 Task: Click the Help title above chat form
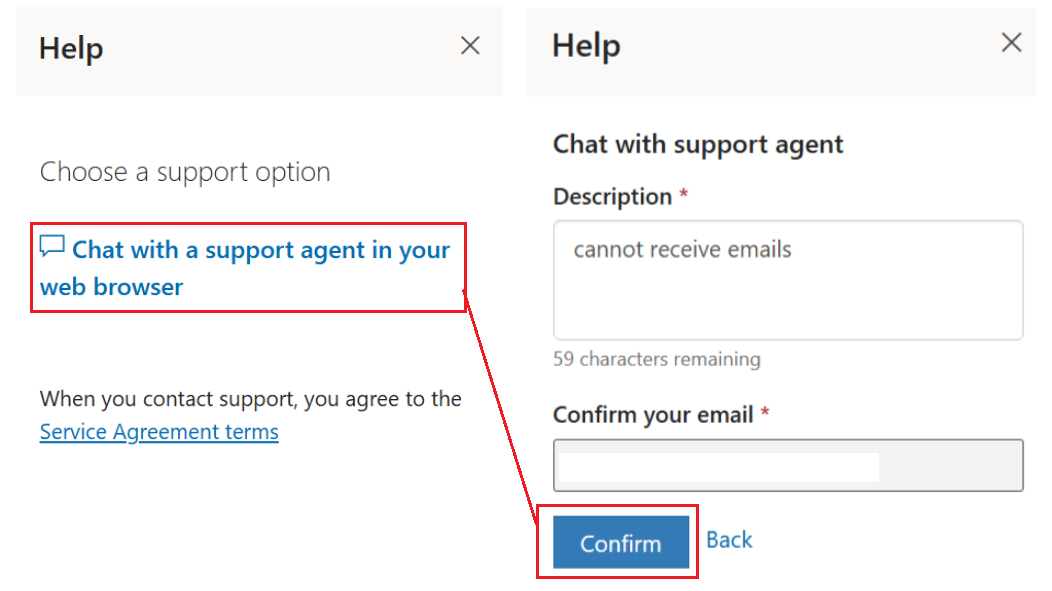(586, 46)
